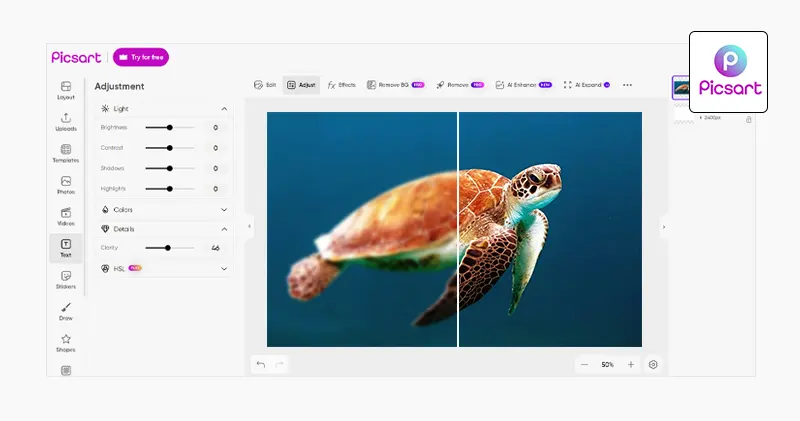Viewport: 800px width, 421px height.
Task: Click the Brightness value field
Action: pyautogui.click(x=215, y=128)
